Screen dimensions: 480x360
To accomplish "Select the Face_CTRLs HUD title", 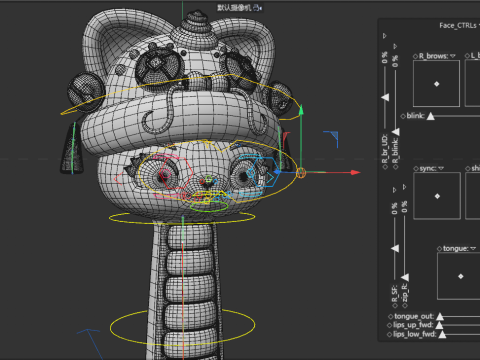I will (458, 26).
